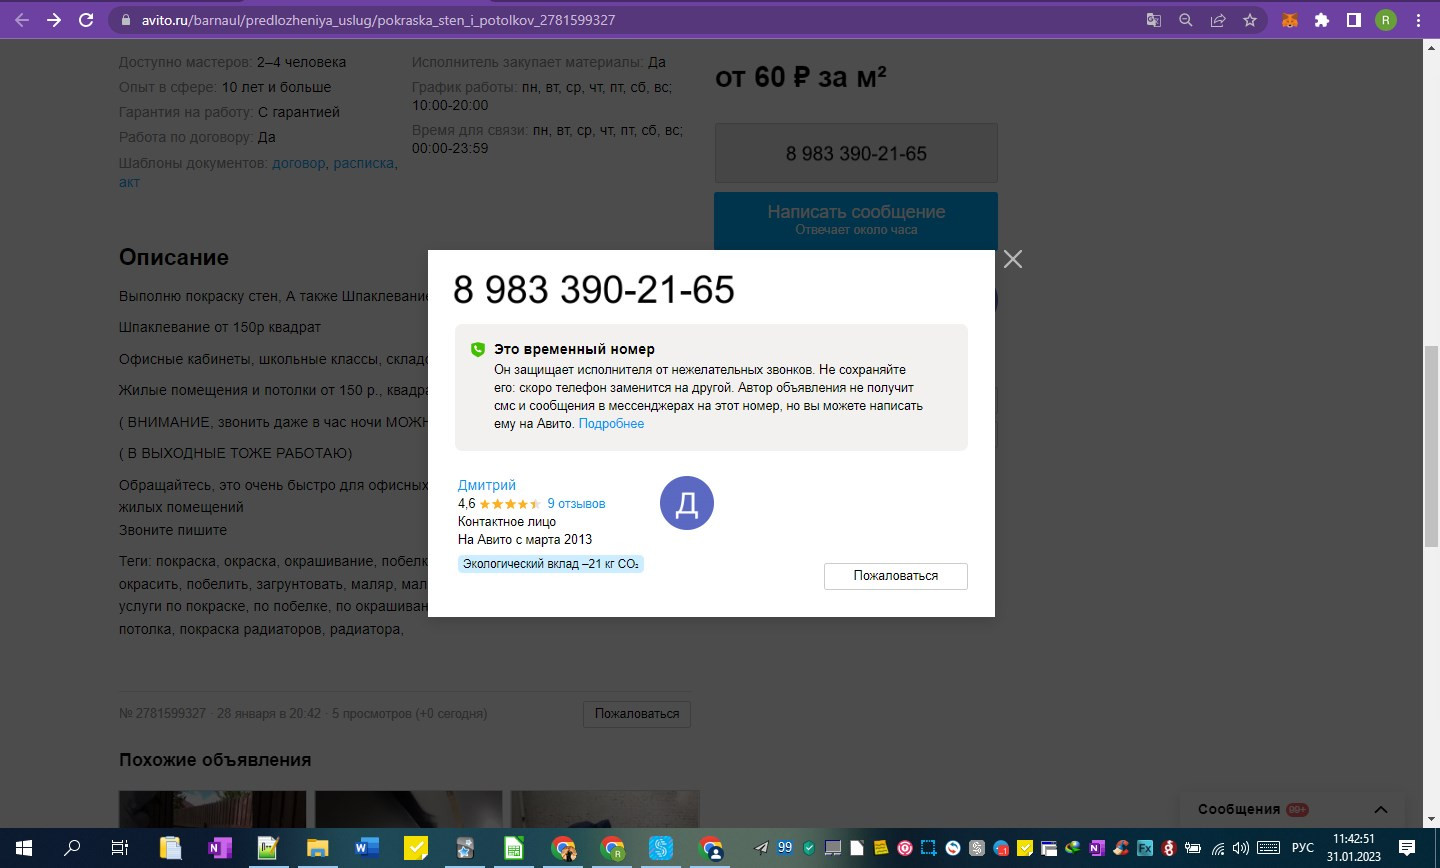The image size is (1440, 868).
Task: Open seller Дмитрий's profile link
Action: coord(487,485)
